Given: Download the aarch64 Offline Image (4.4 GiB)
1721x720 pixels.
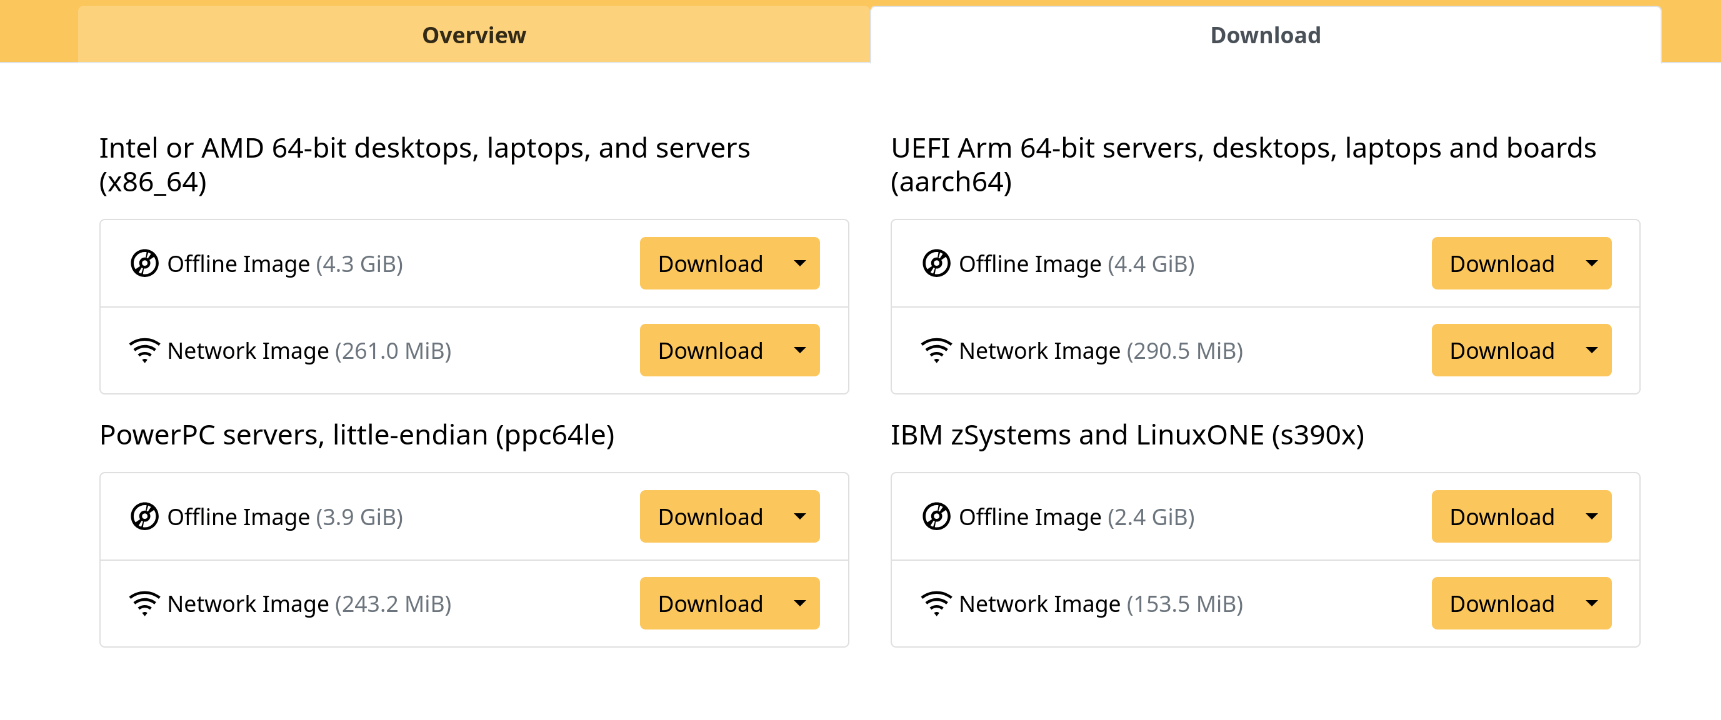Looking at the screenshot, I should (x=1502, y=263).
